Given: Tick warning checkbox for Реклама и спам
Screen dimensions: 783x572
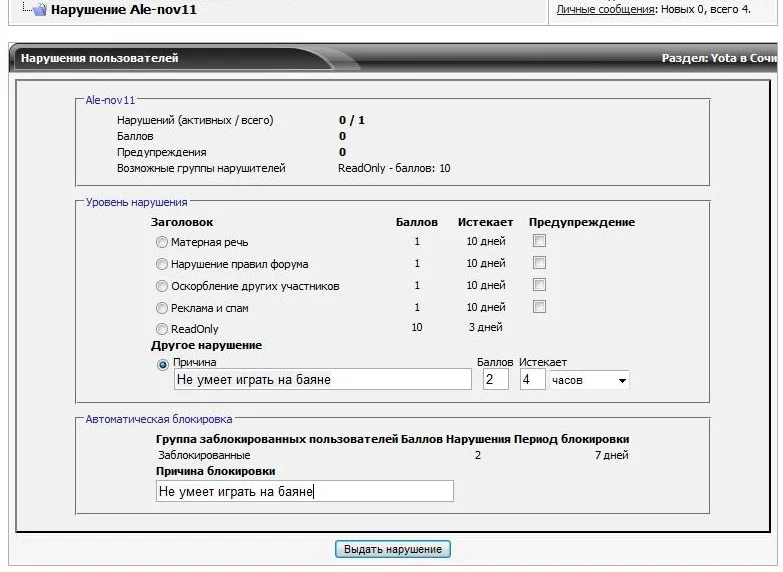Looking at the screenshot, I should point(539,307).
